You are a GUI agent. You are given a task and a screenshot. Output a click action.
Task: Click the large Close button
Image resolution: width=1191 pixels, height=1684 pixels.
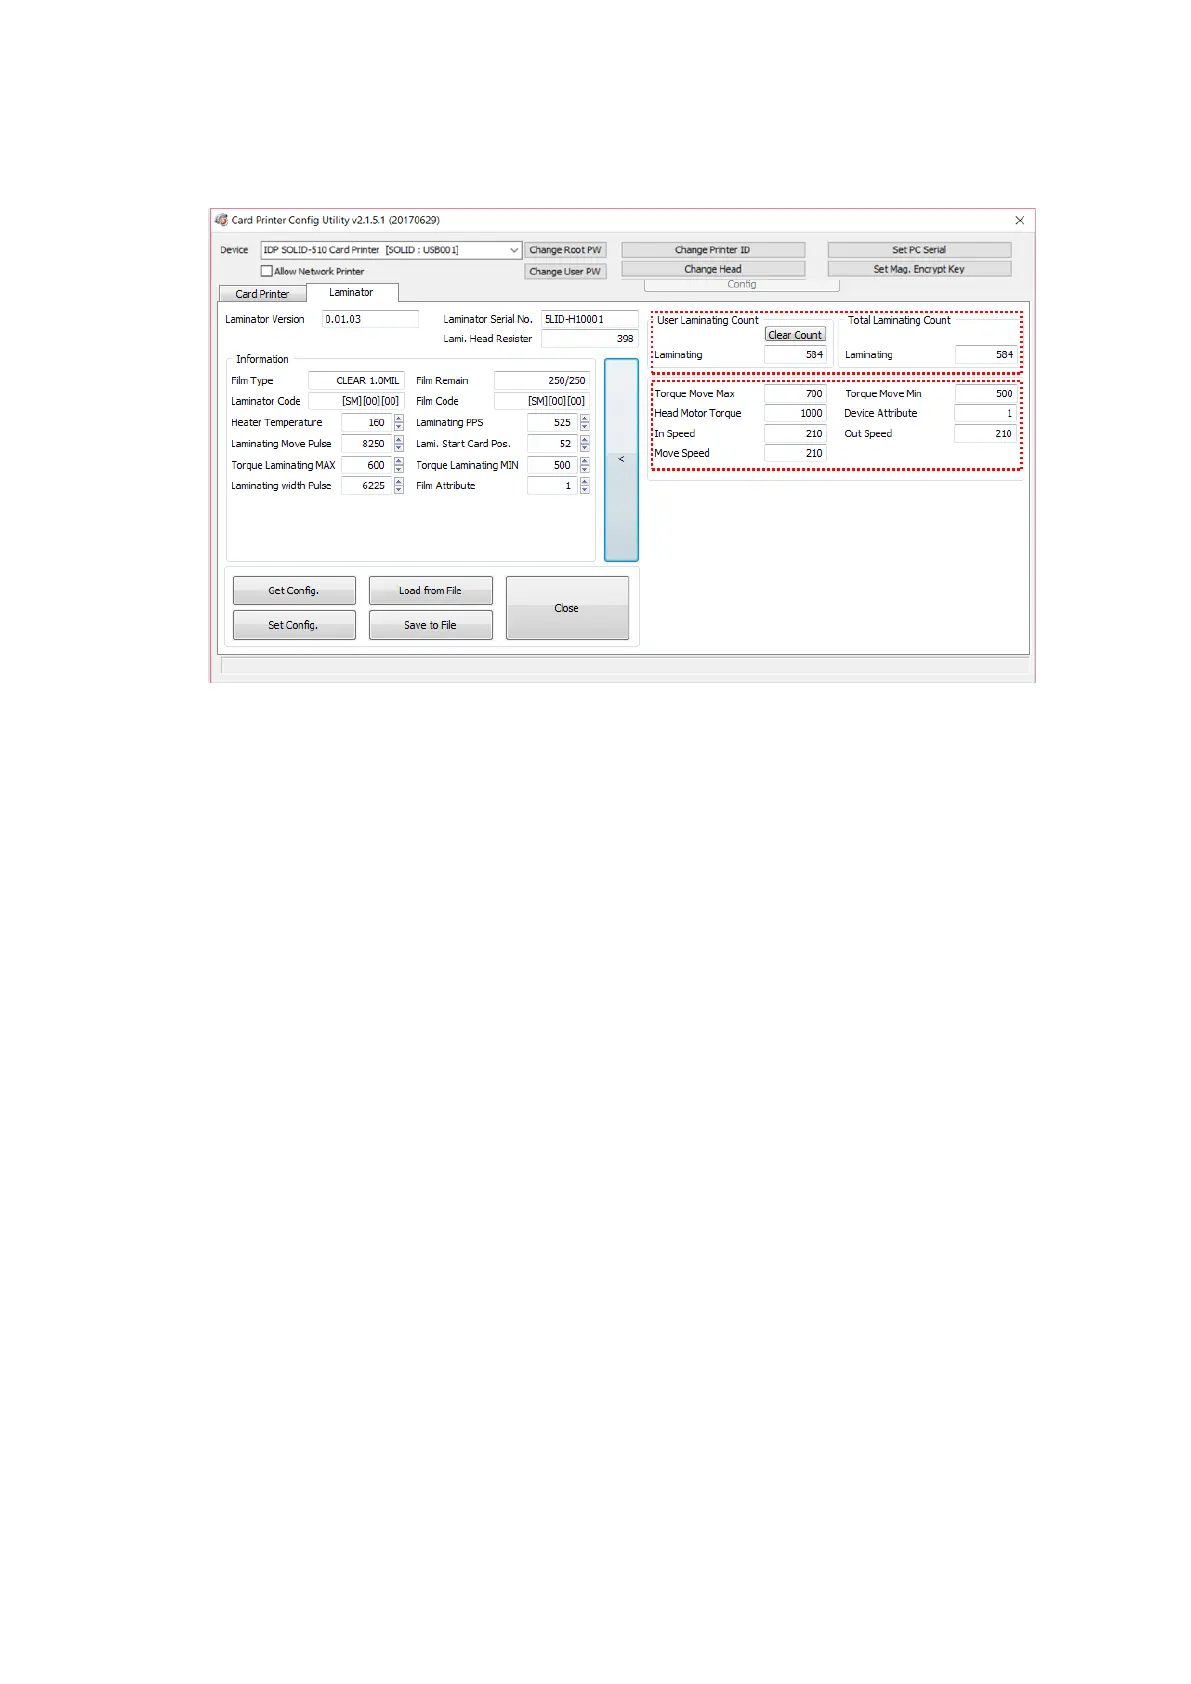[x=567, y=608]
